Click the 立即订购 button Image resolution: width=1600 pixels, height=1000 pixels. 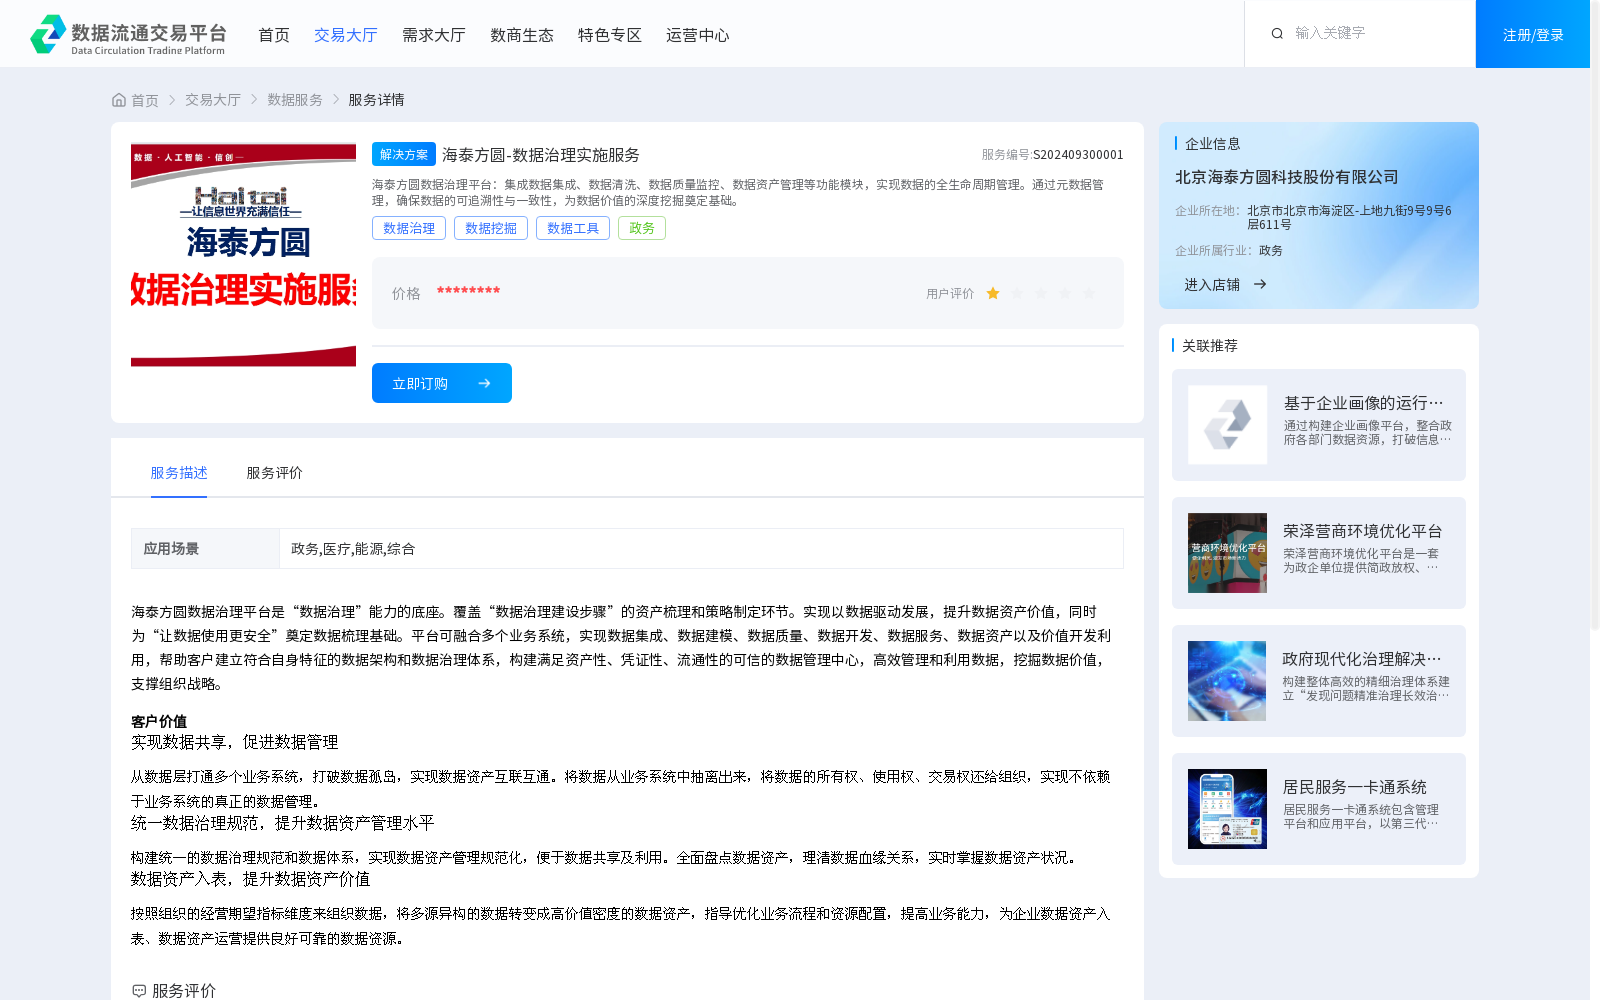tap(442, 383)
